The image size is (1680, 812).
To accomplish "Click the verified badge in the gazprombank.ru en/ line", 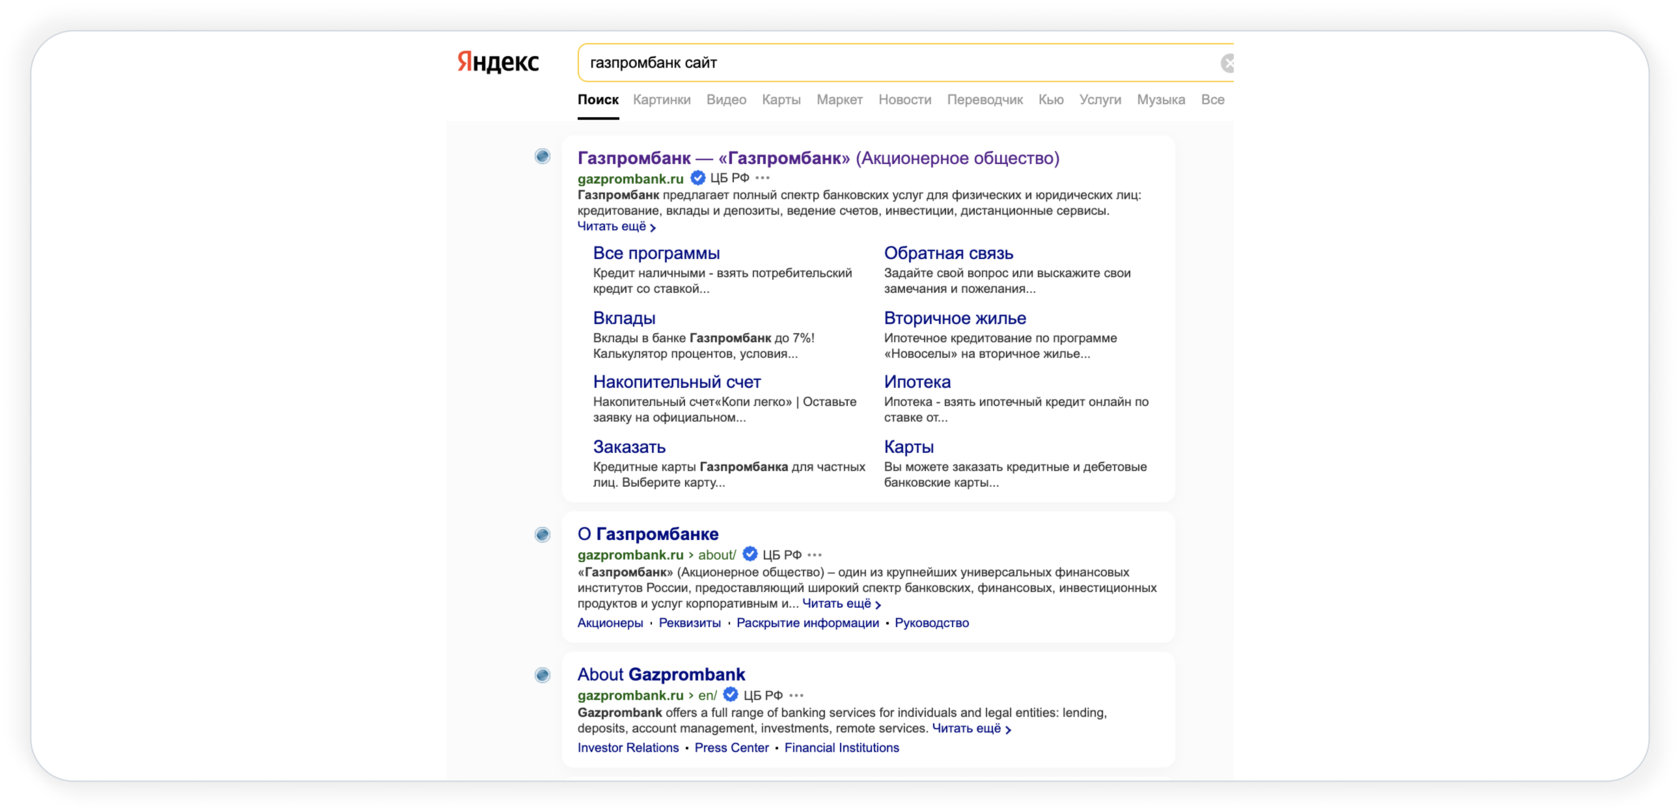I will click(731, 695).
